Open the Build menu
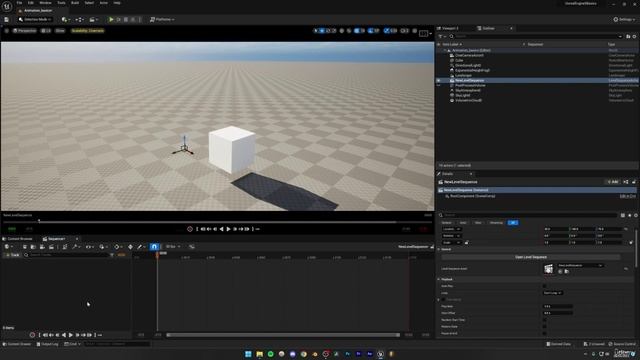 pos(75,3)
